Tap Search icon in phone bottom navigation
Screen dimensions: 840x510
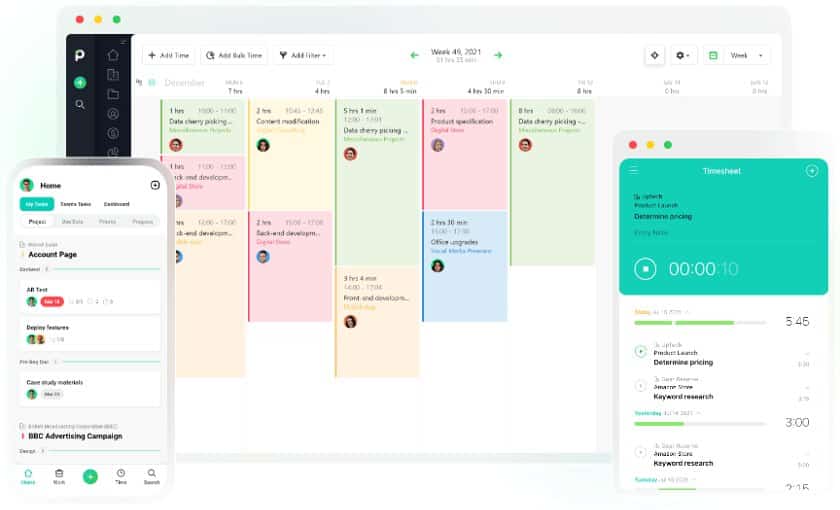[x=152, y=476]
